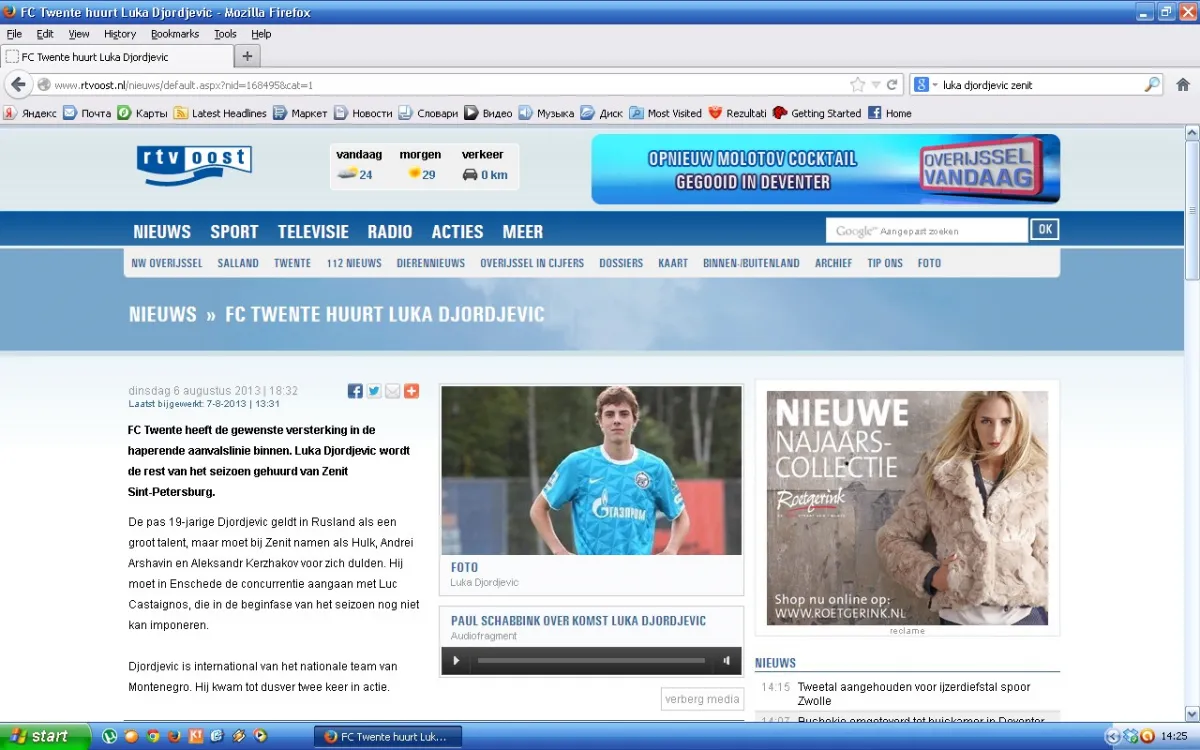The width and height of the screenshot is (1200, 750).
Task: Open the Bookmarks menu
Action: tap(175, 34)
